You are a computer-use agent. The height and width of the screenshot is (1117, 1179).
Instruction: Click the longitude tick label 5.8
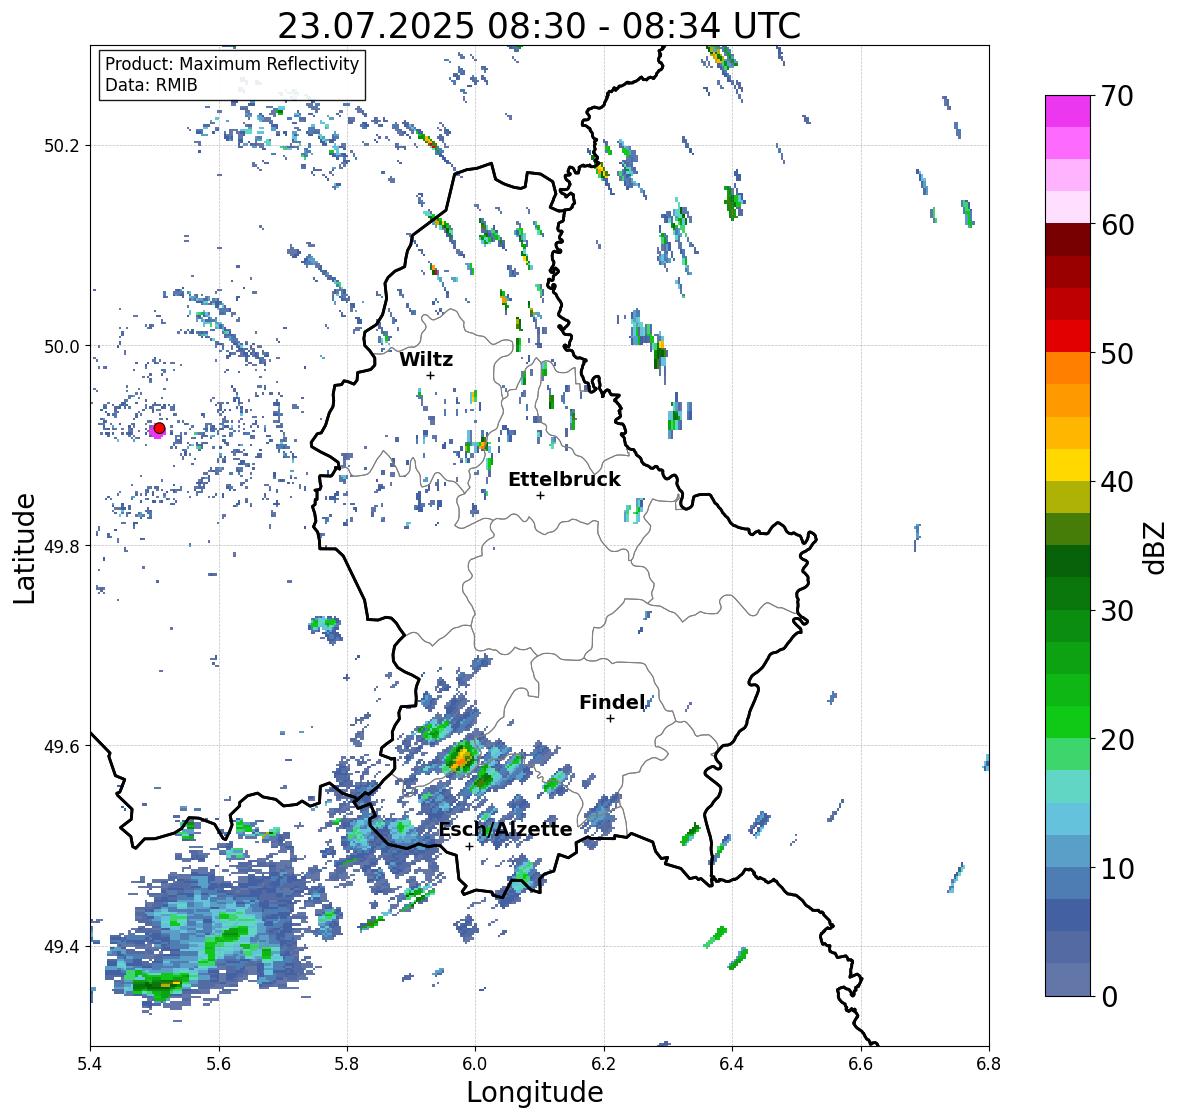coord(347,1063)
